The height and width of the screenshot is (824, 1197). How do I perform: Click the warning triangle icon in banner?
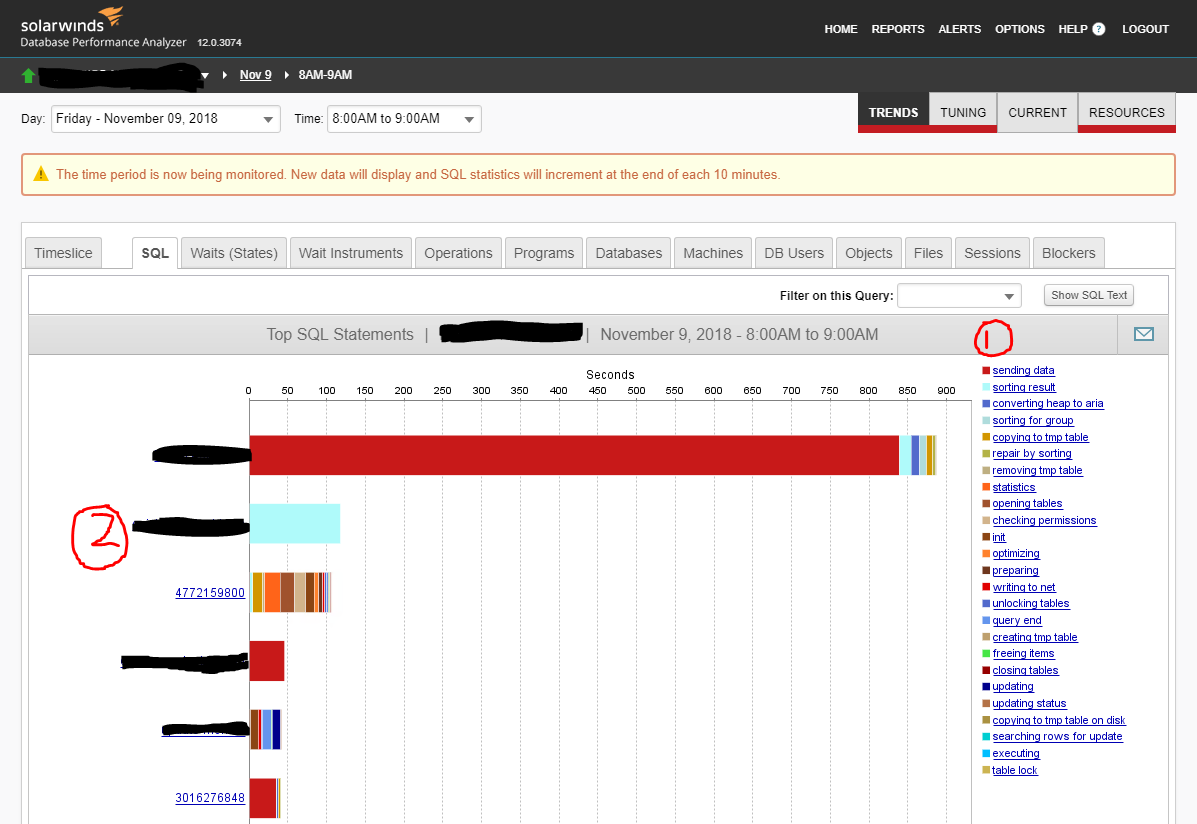pyautogui.click(x=40, y=174)
